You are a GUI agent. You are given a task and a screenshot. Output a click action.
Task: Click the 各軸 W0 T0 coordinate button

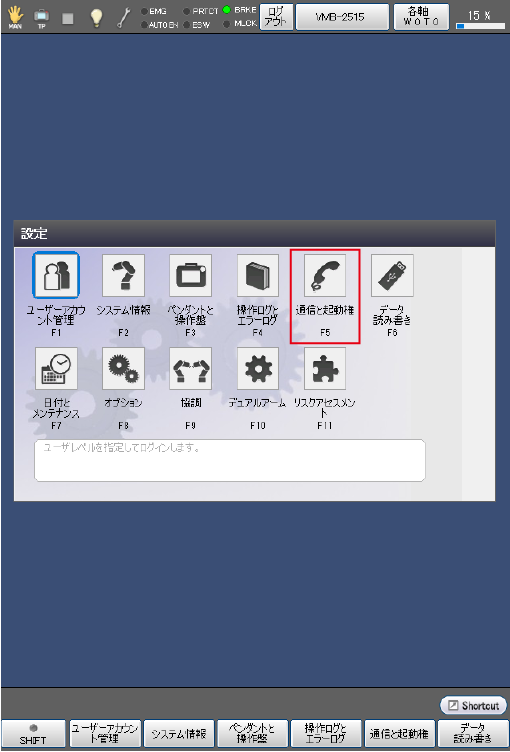pos(421,17)
